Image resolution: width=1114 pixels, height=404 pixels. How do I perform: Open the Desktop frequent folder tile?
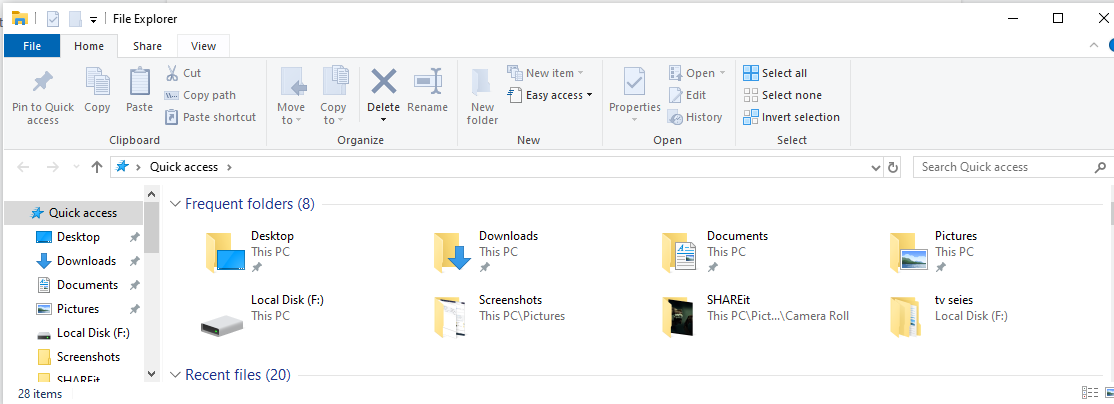point(250,251)
